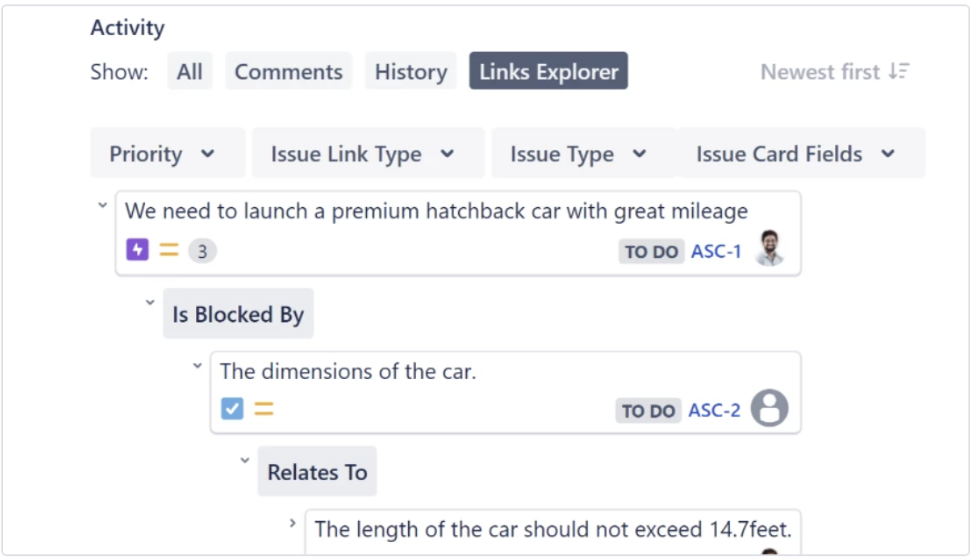The height and width of the screenshot is (558, 970).
Task: Collapse the Relates To group
Action: pos(245,460)
